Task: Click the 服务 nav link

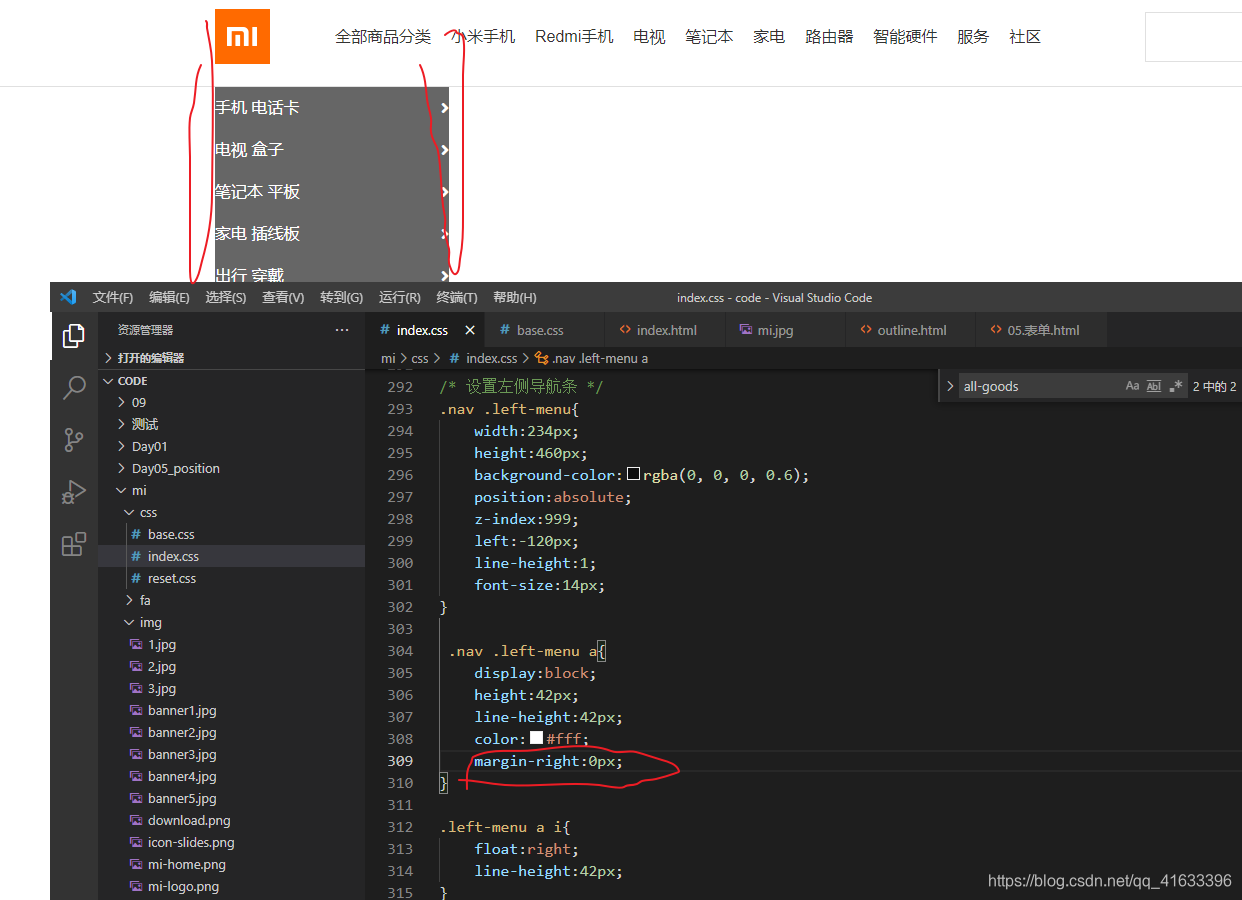Action: click(x=973, y=37)
